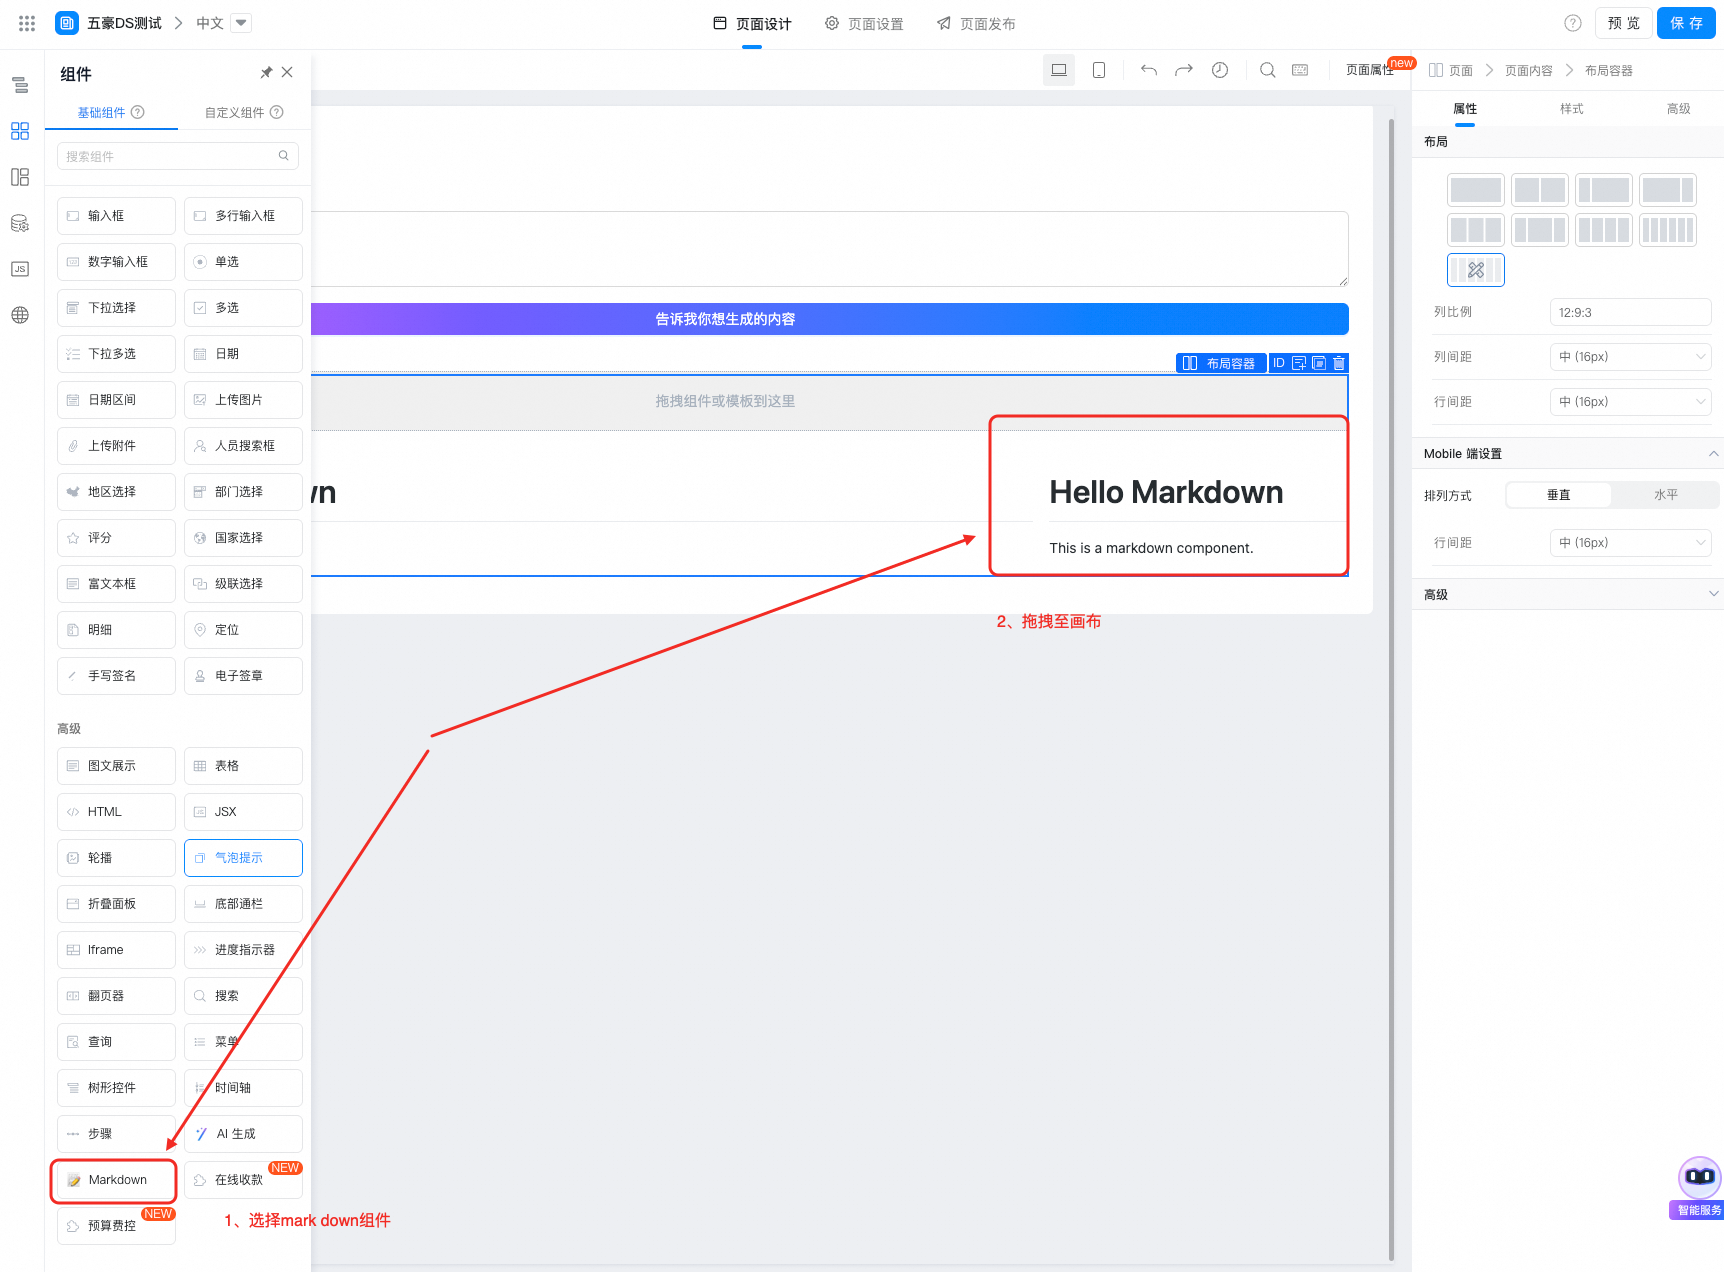Open the history clock icon

pyautogui.click(x=1220, y=70)
